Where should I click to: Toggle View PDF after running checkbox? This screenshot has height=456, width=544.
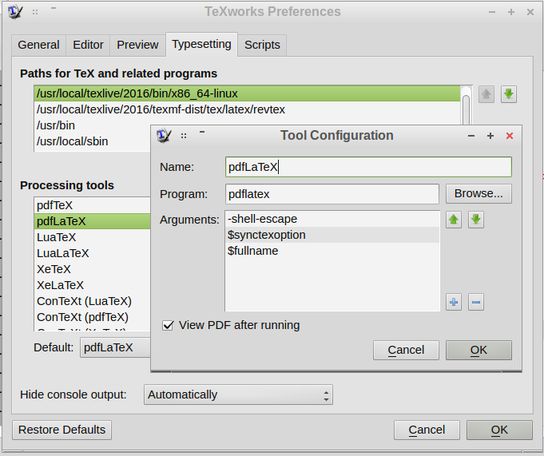click(168, 326)
